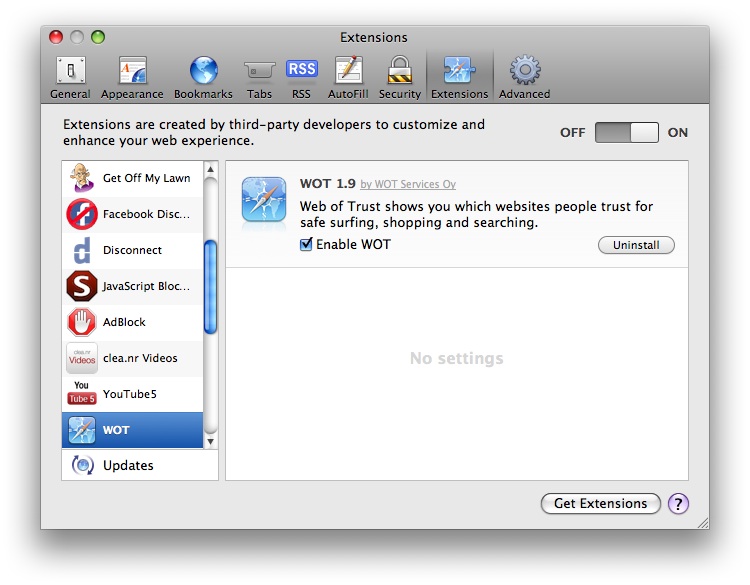Select the 'YouTube5' list row text
The width and height of the screenshot is (750, 585).
130,394
